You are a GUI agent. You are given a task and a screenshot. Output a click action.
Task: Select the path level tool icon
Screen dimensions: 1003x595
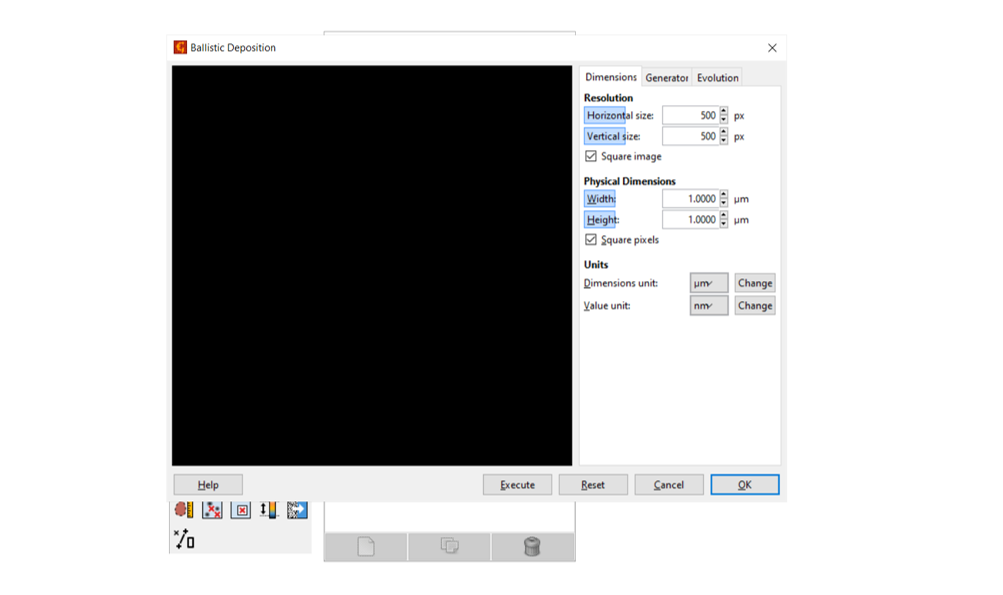coord(184,539)
